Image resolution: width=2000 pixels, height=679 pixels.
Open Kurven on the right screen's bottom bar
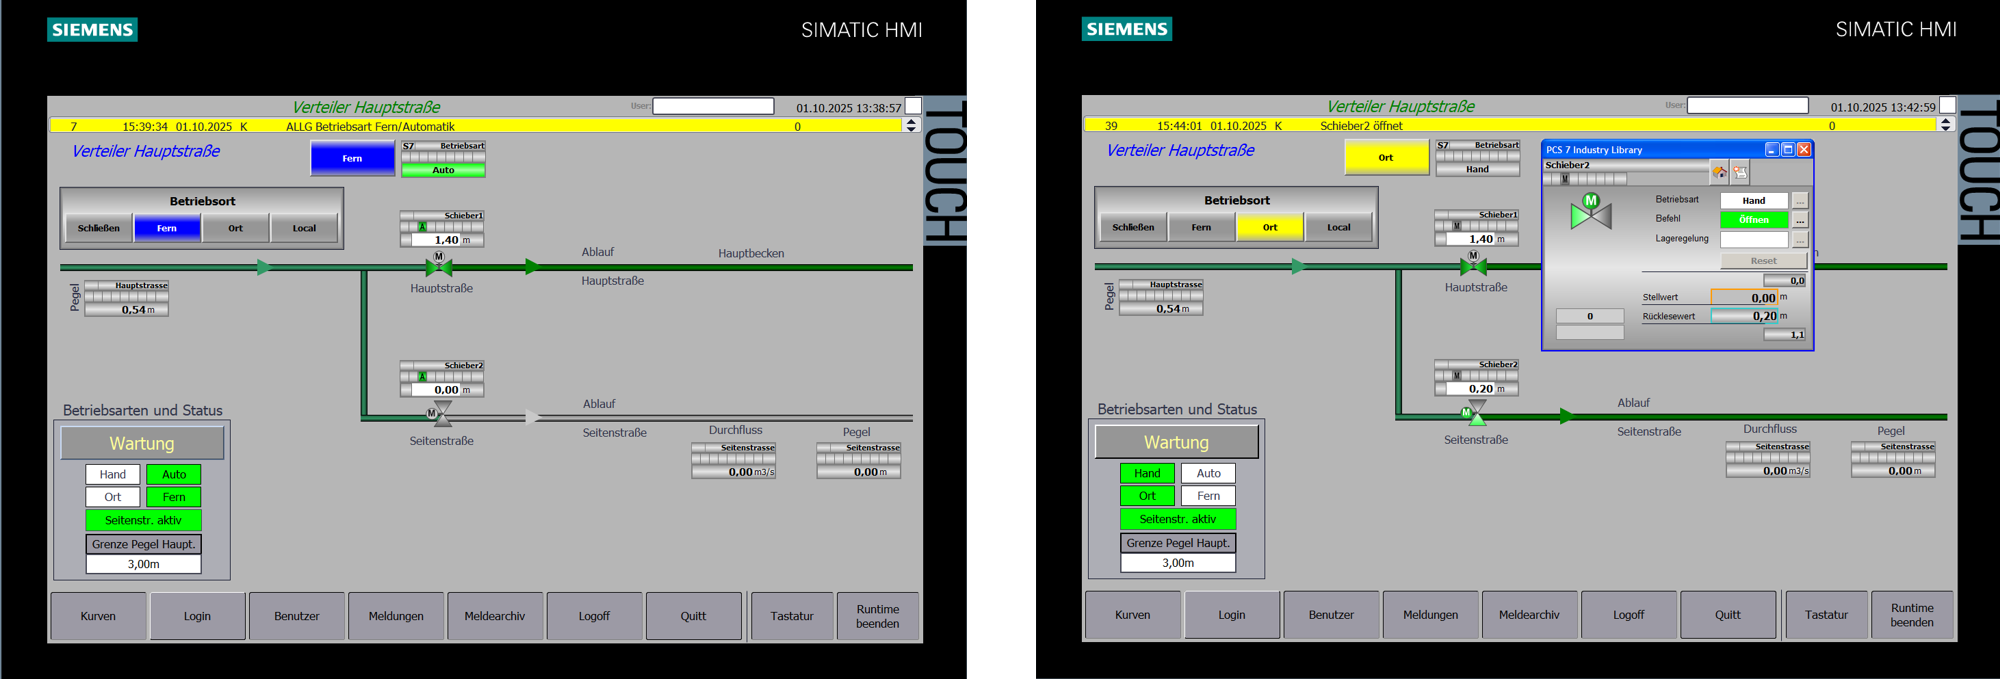[x=1133, y=615]
